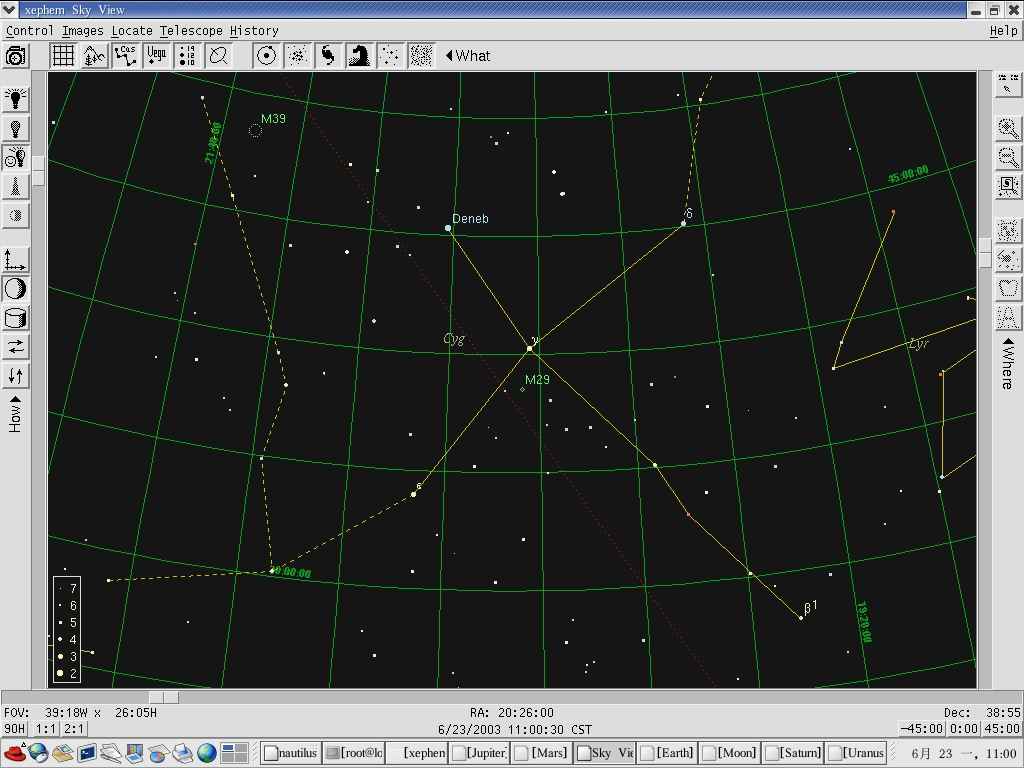Open the Locate menu
1024x768 pixels.
point(132,31)
